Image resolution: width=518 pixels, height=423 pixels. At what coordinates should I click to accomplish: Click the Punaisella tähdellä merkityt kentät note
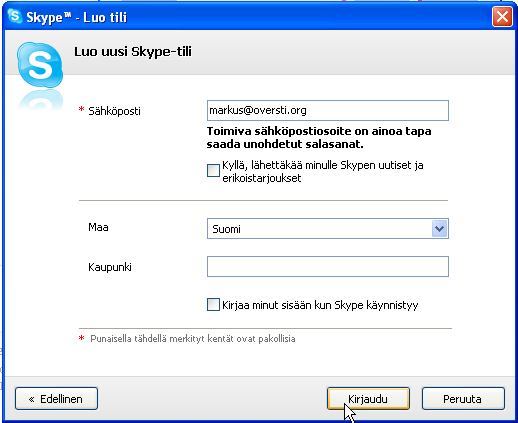click(x=193, y=339)
